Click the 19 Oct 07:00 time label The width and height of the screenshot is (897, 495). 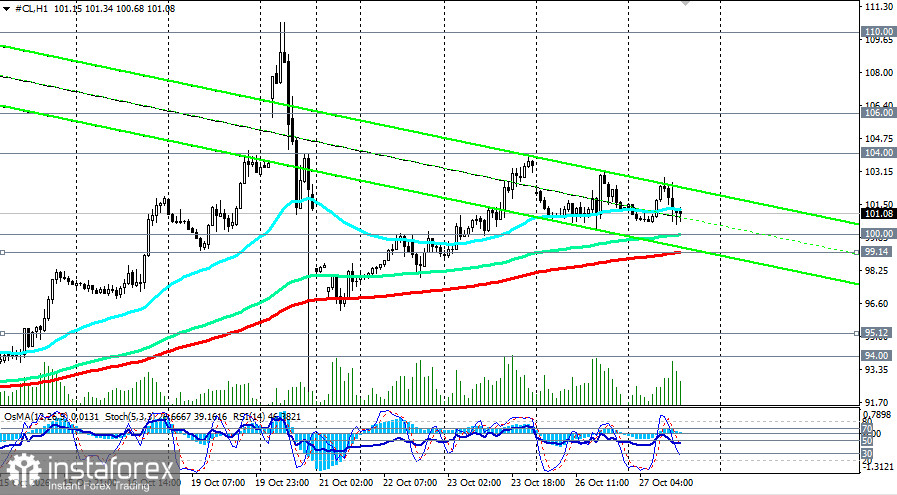coord(218,482)
